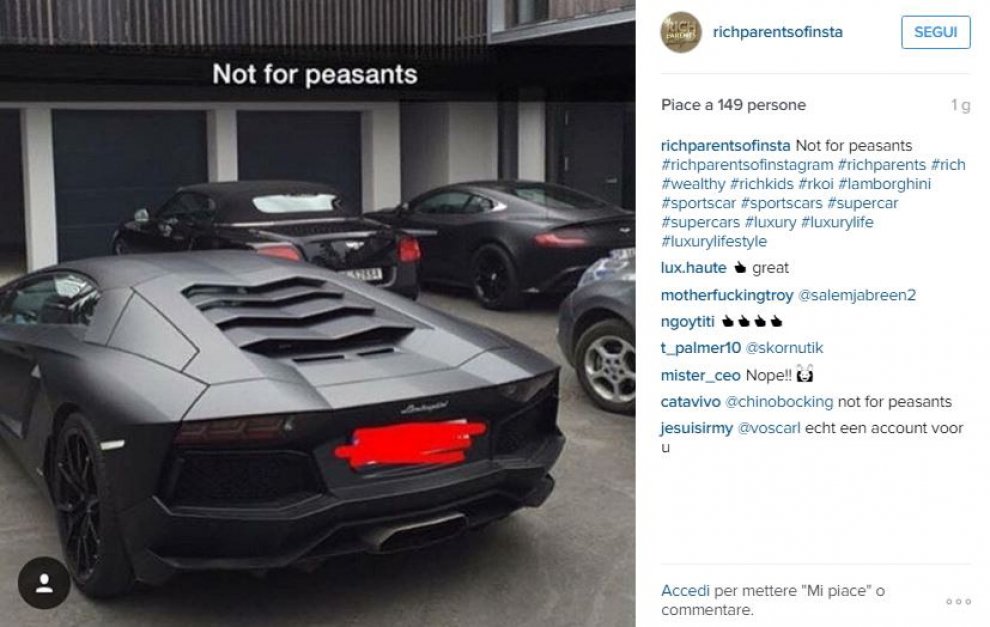
Task: Open #lamborghini hashtag
Action: [x=884, y=184]
